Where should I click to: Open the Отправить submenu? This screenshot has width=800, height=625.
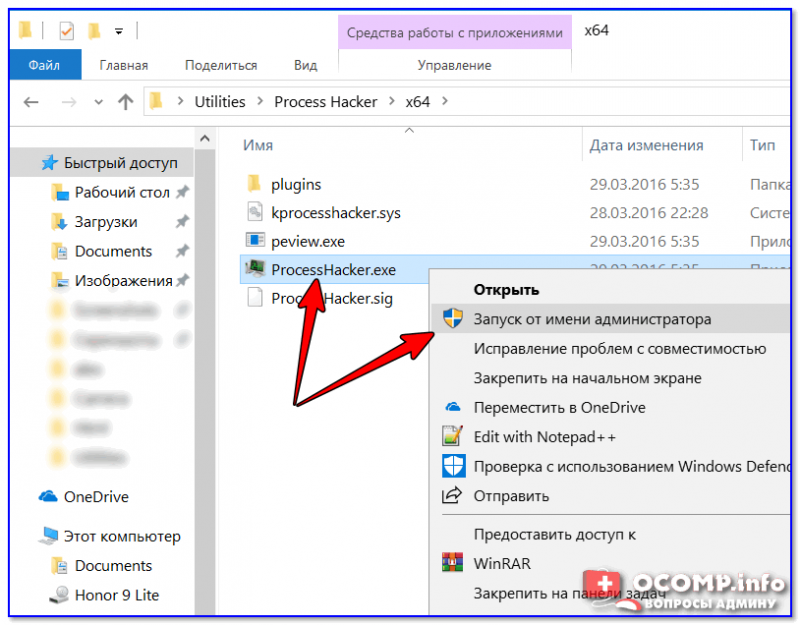511,496
